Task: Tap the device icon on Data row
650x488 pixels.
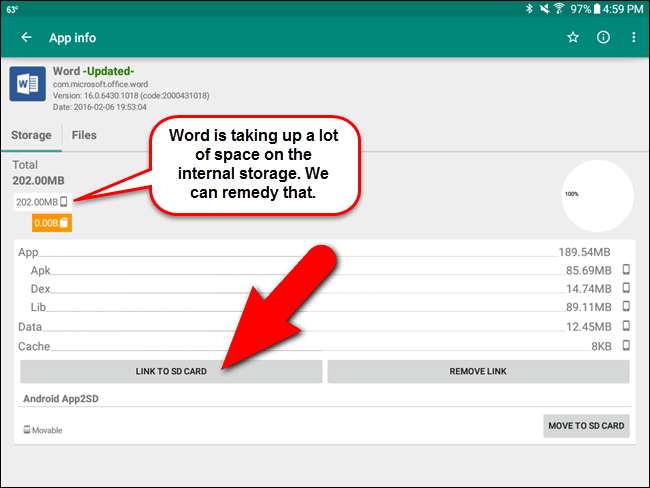Action: coord(626,326)
